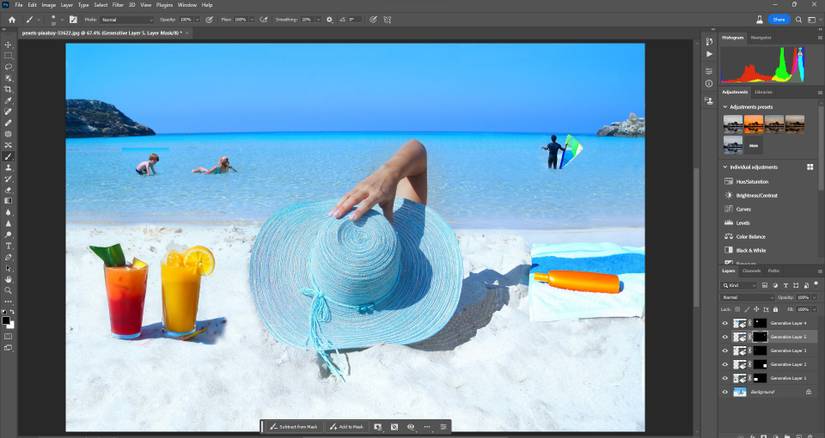Screen dimensions: 825x438
Task: Add a Color Balance adjustment
Action: point(750,237)
